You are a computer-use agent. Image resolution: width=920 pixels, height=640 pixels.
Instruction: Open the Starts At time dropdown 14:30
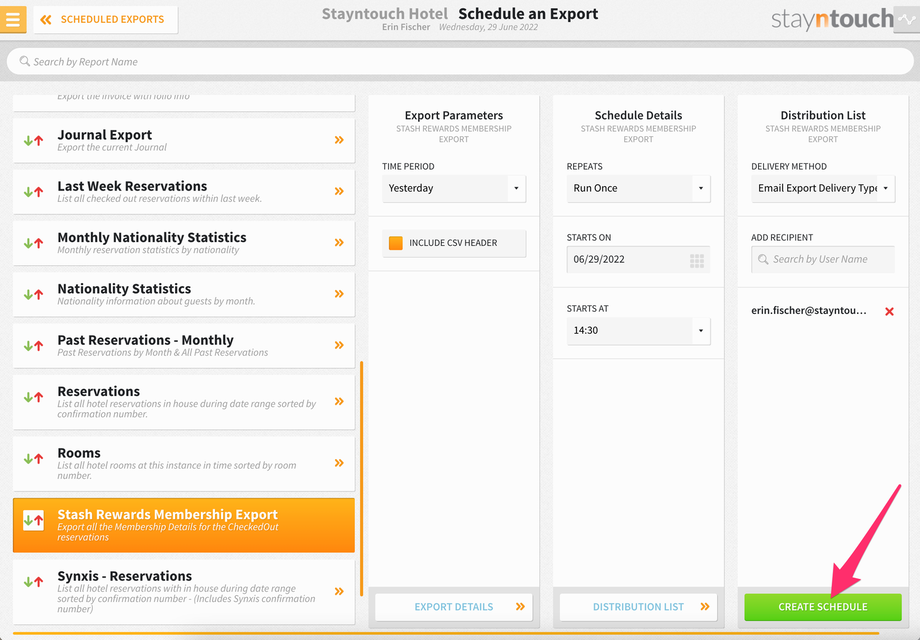point(638,331)
